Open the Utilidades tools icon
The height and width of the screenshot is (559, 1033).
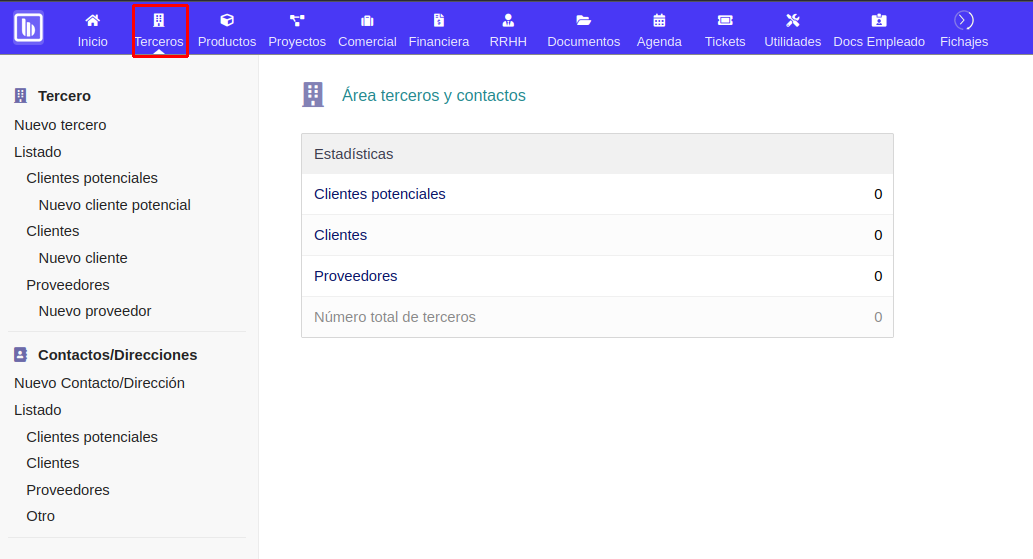click(x=792, y=20)
